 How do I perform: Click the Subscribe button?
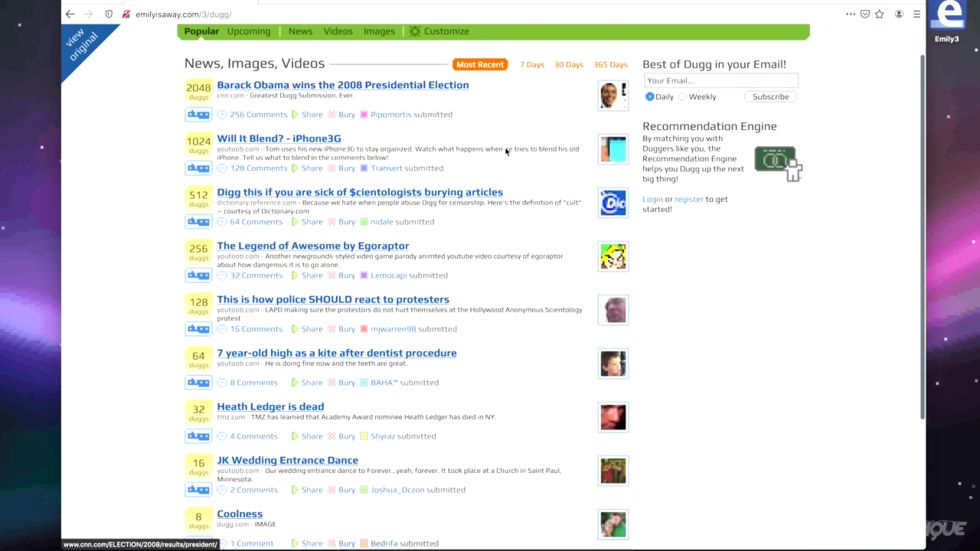click(x=771, y=97)
